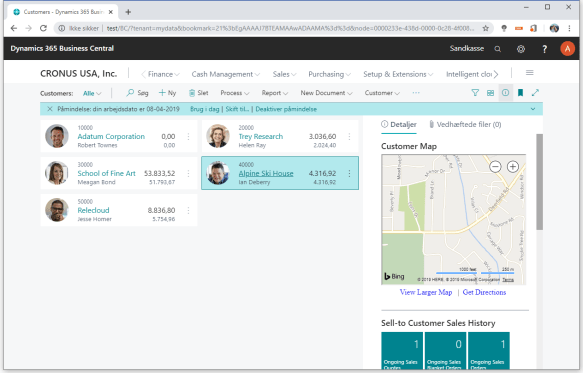Image resolution: width=583 pixels, height=373 pixels.
Task: Create a new customer with Ny
Action: [167, 93]
